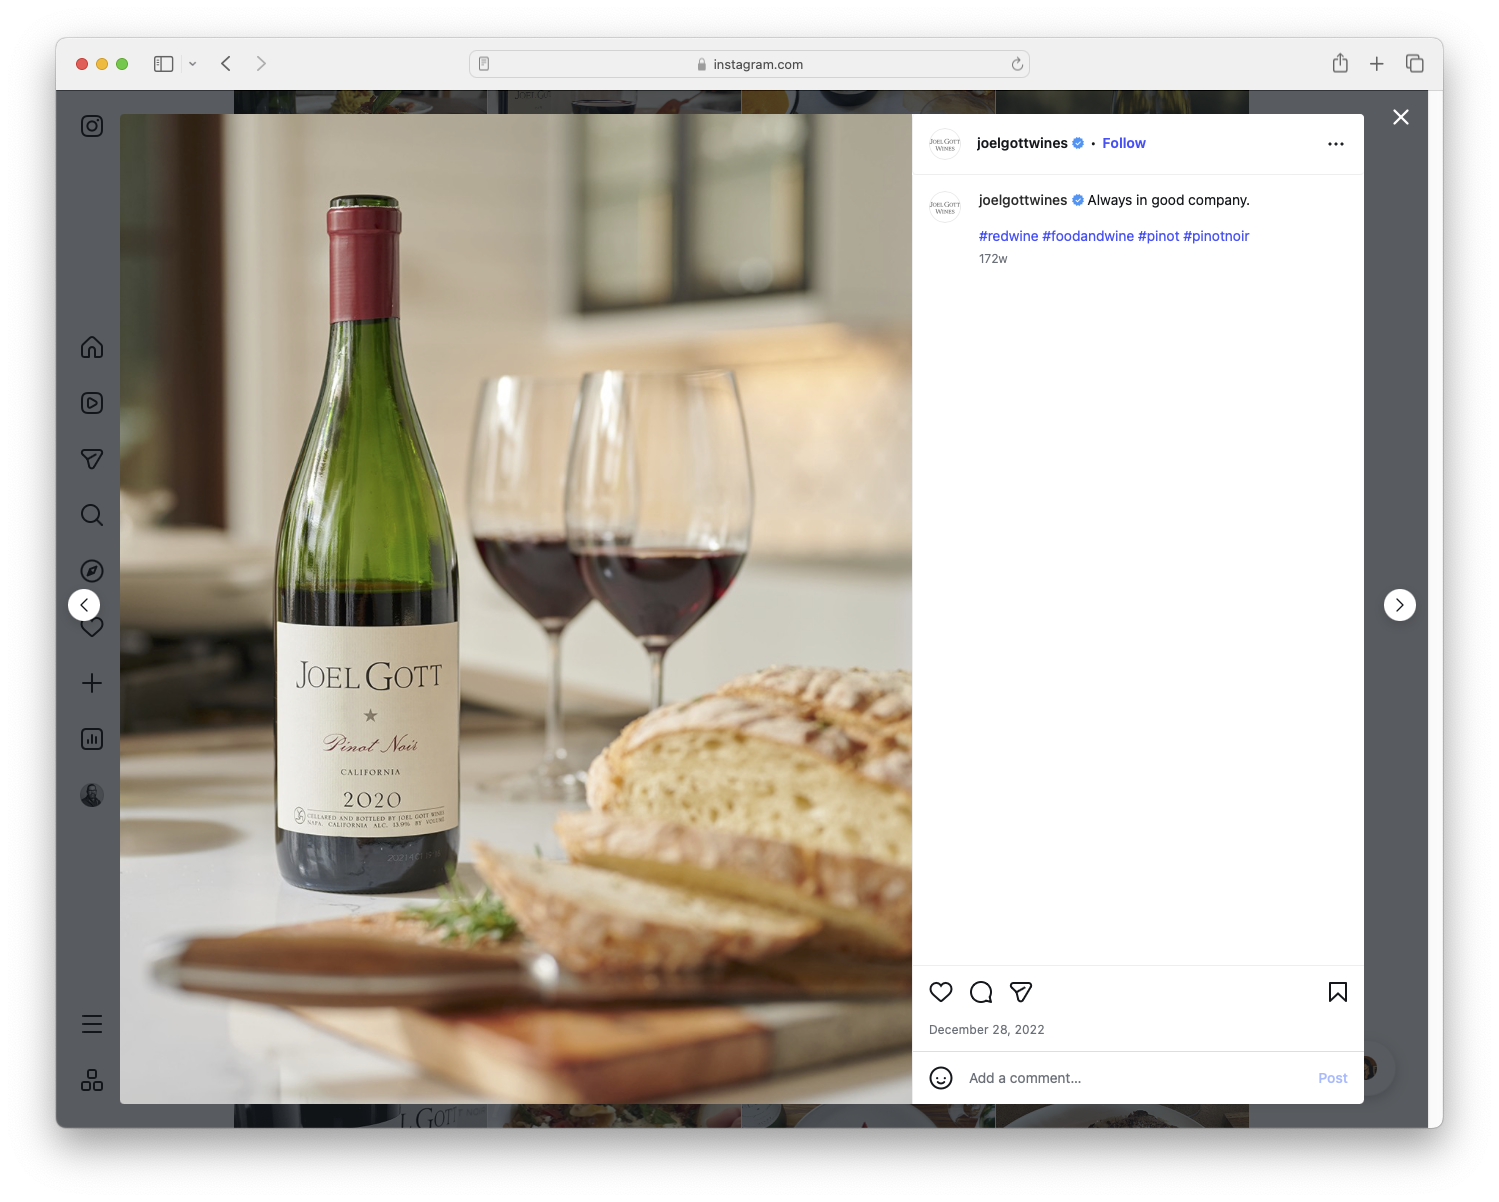Open joelgottwines avatar beside caption
The height and width of the screenshot is (1202, 1499).
click(945, 206)
